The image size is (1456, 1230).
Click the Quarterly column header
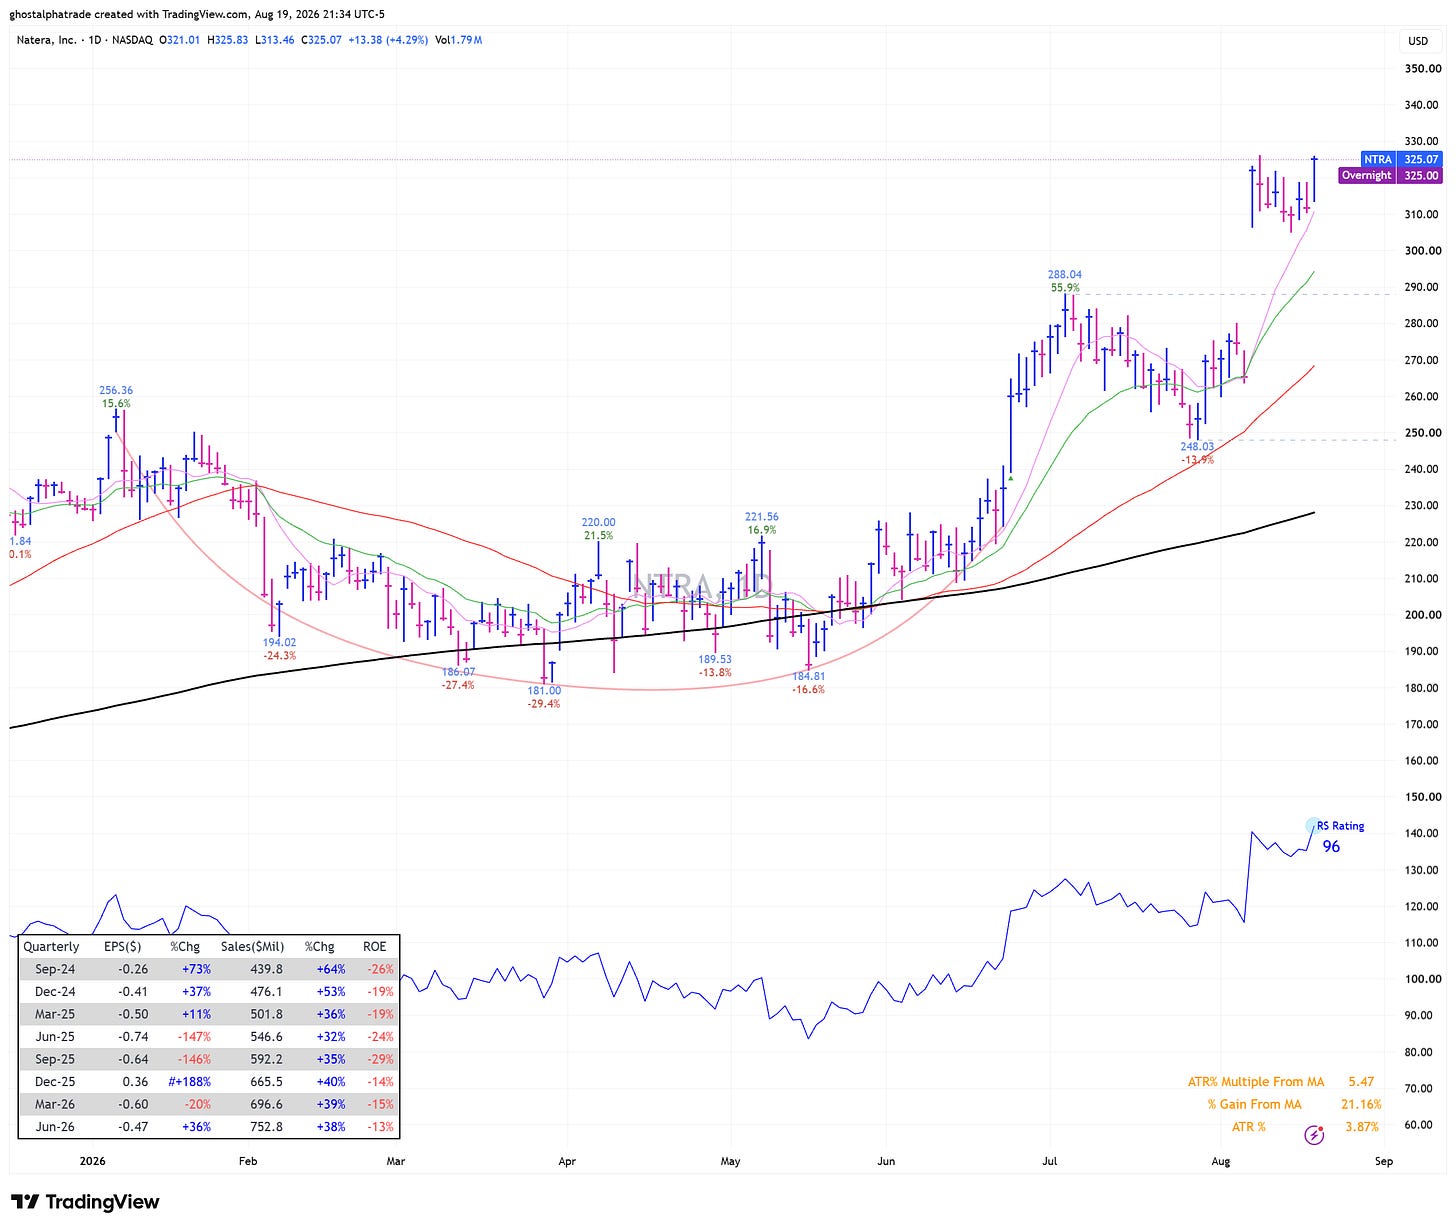click(51, 946)
